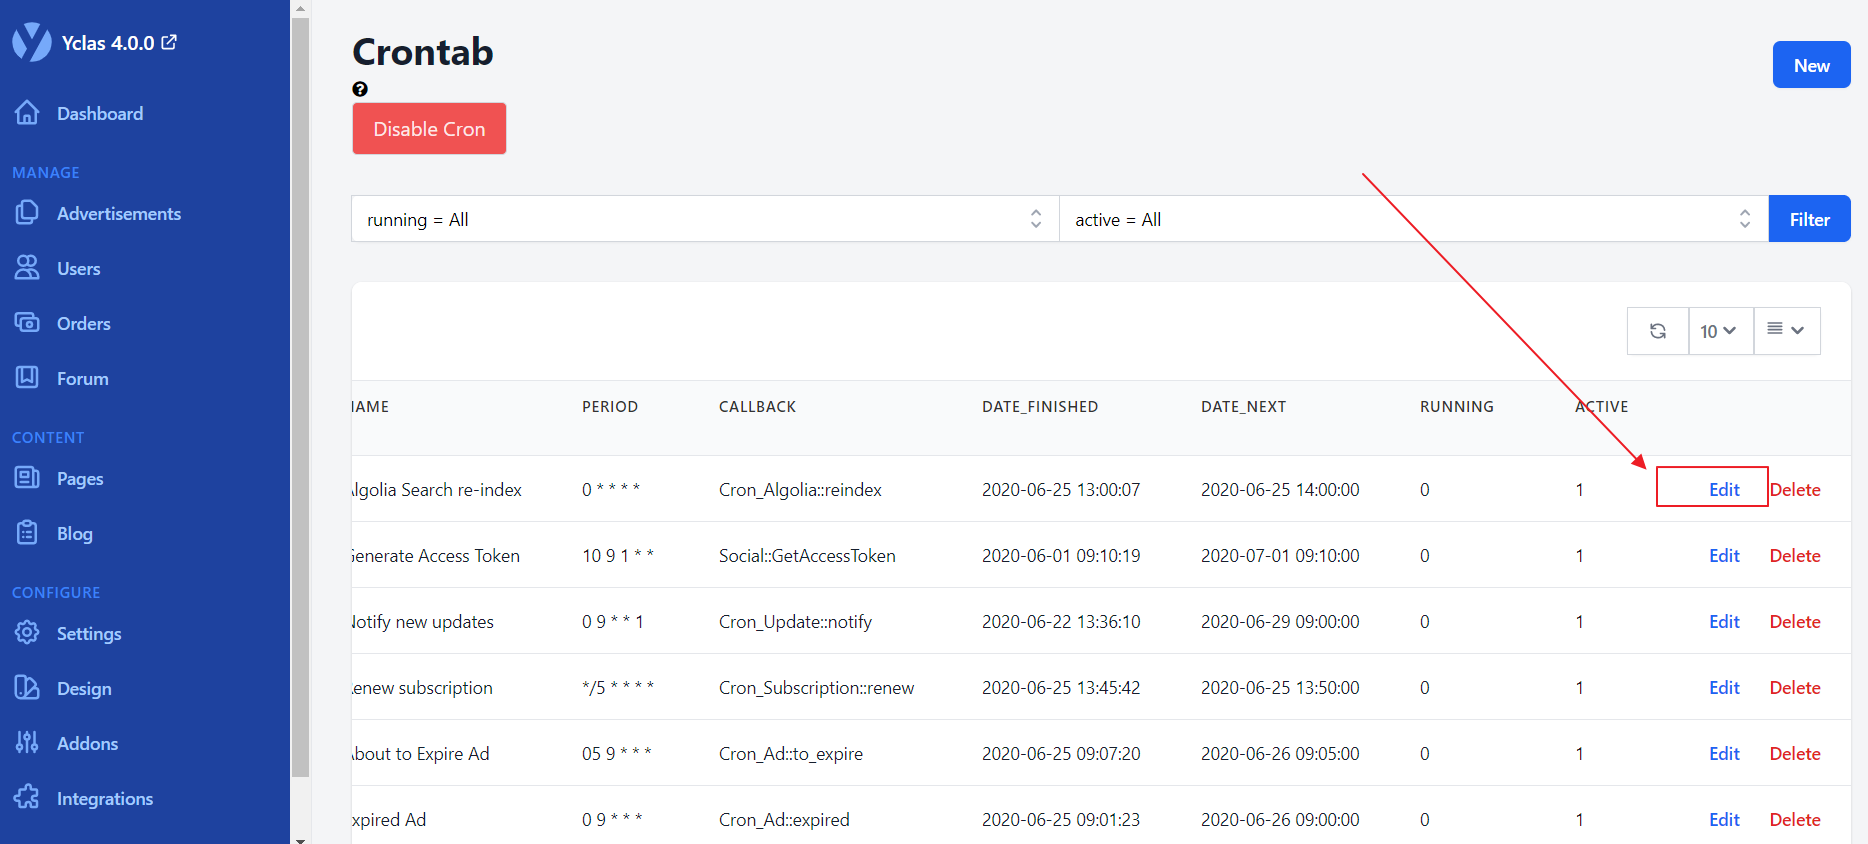1868x844 pixels.
Task: Click the Advertisements sidebar icon
Action: [x=27, y=213]
